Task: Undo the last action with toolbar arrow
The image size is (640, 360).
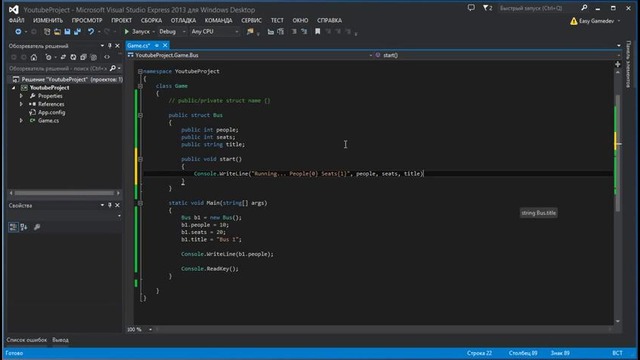Action: [x=91, y=31]
